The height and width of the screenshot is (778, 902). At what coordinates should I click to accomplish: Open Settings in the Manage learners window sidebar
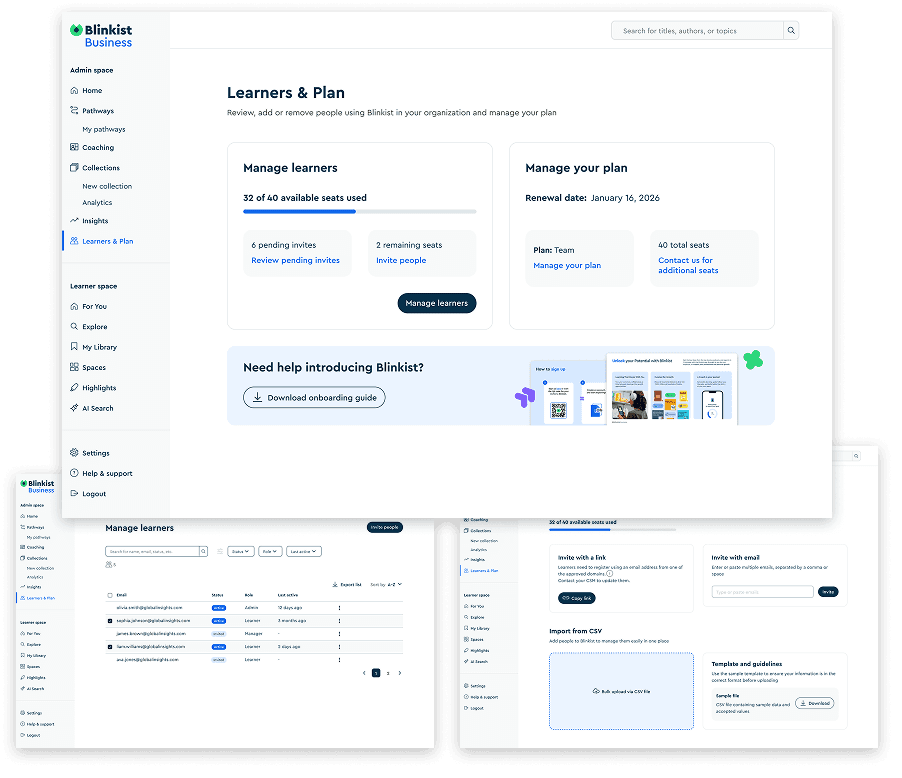[35, 712]
